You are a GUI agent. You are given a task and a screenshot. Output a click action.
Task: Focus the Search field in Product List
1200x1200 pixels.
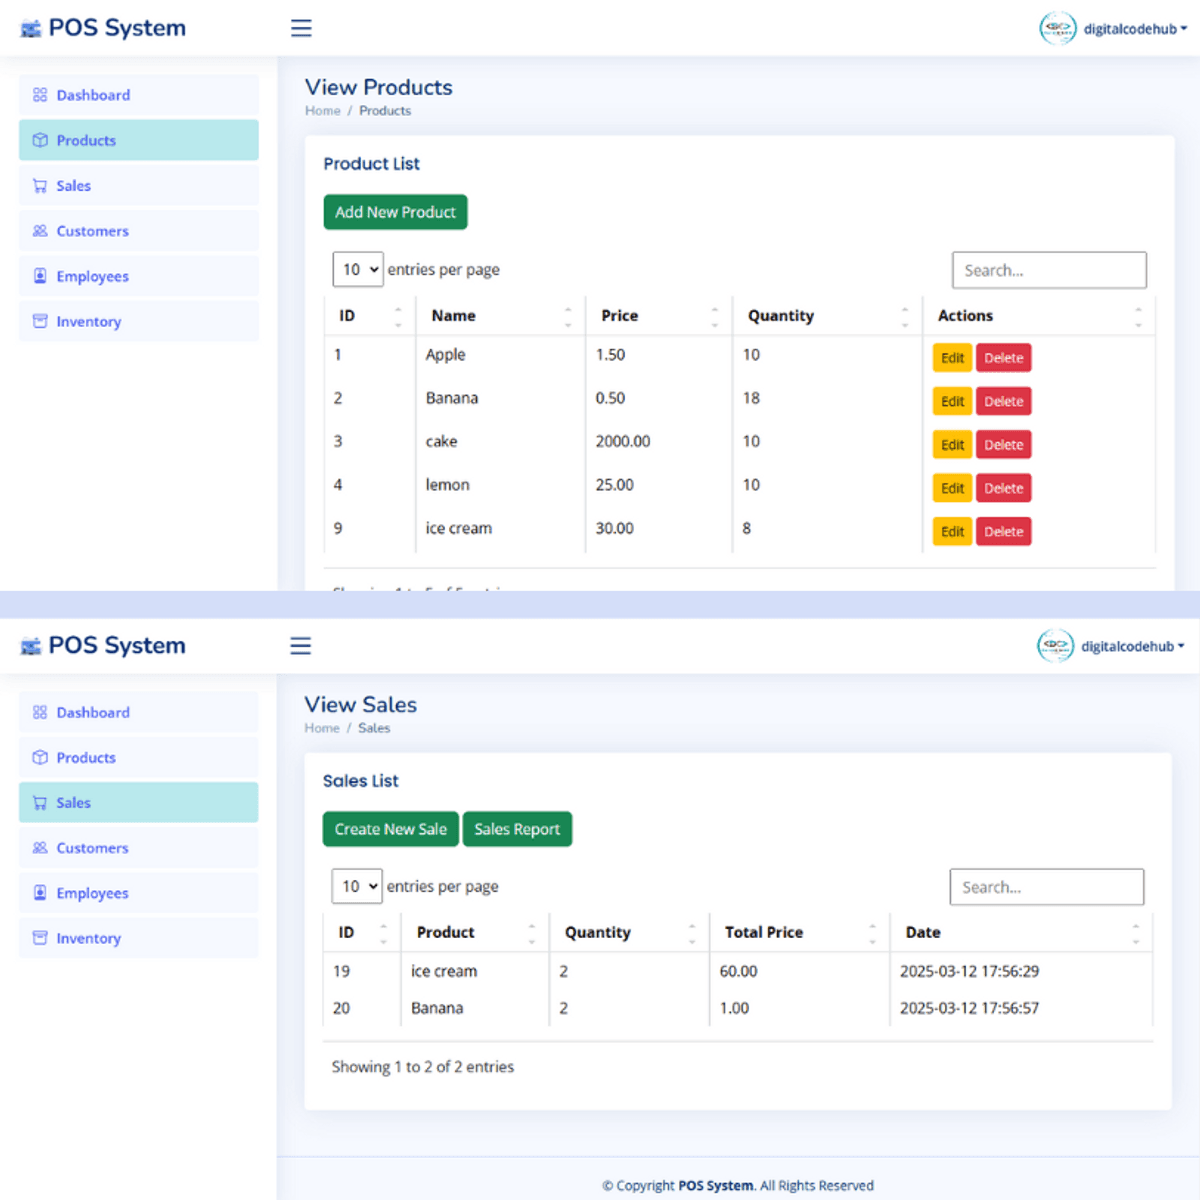[1049, 270]
